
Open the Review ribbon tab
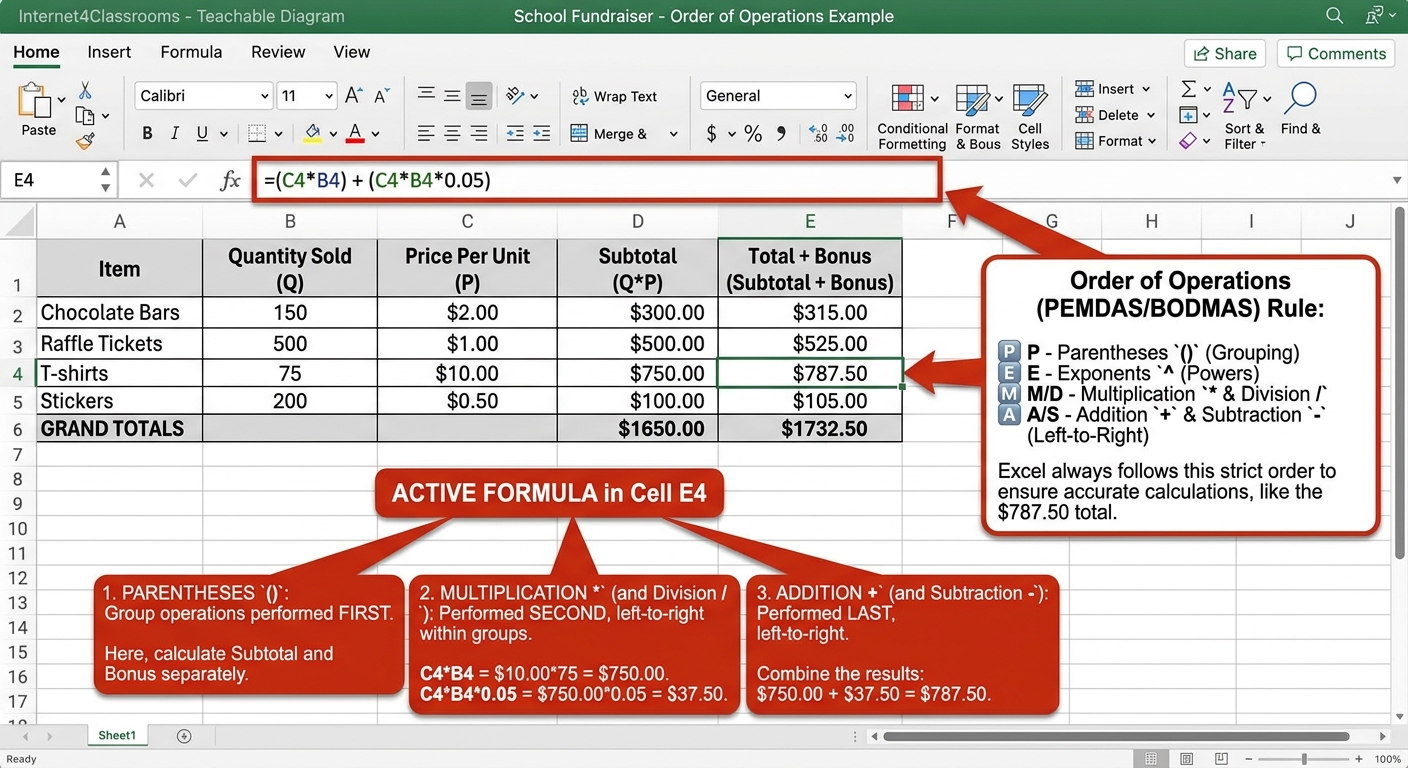pos(278,52)
